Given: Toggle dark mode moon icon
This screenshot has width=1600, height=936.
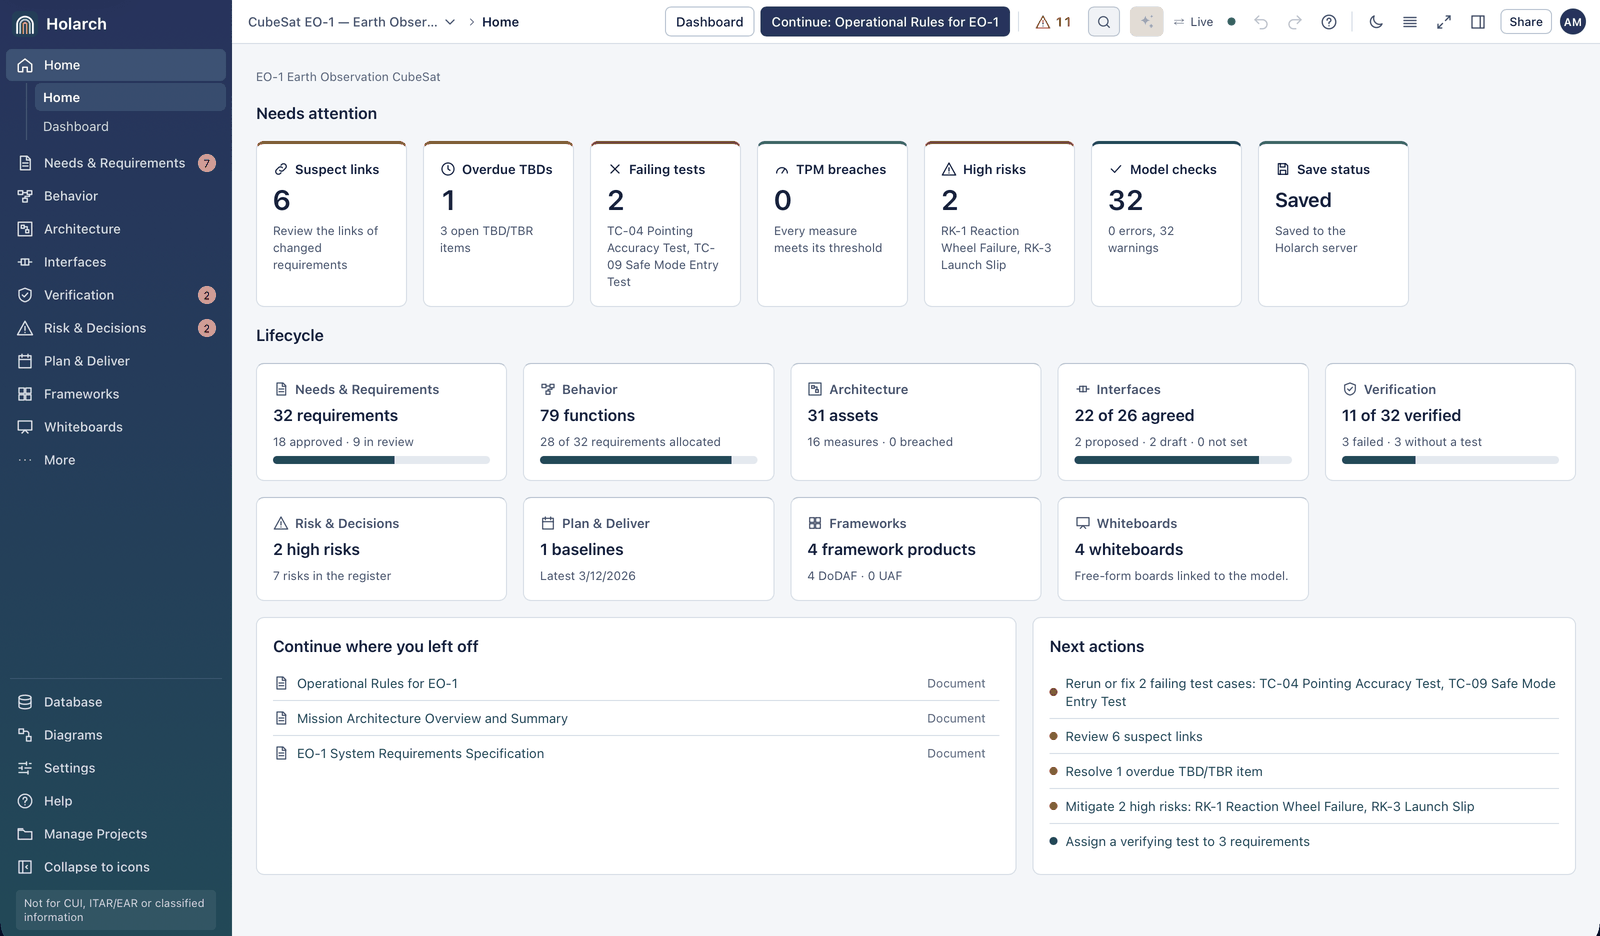Looking at the screenshot, I should coord(1376,22).
